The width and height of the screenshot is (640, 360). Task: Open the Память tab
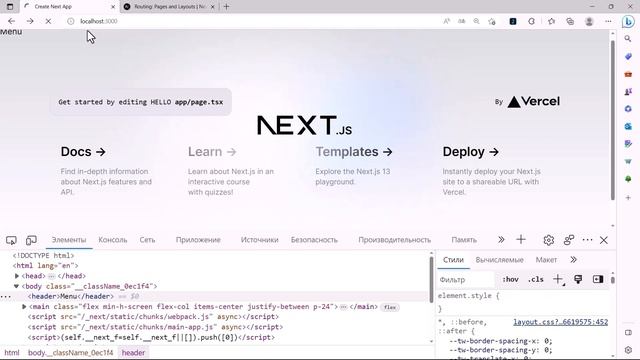[x=464, y=240]
